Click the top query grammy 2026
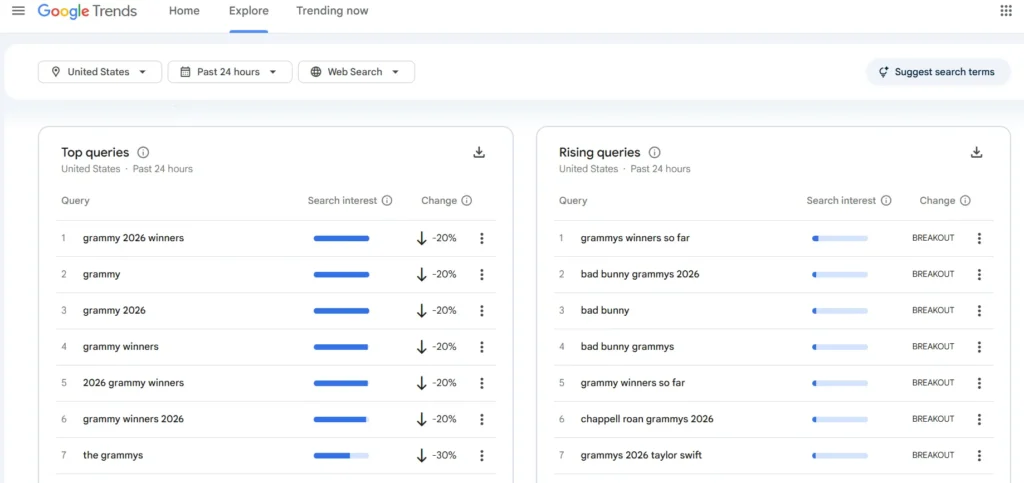This screenshot has width=1024, height=483. click(x=114, y=311)
